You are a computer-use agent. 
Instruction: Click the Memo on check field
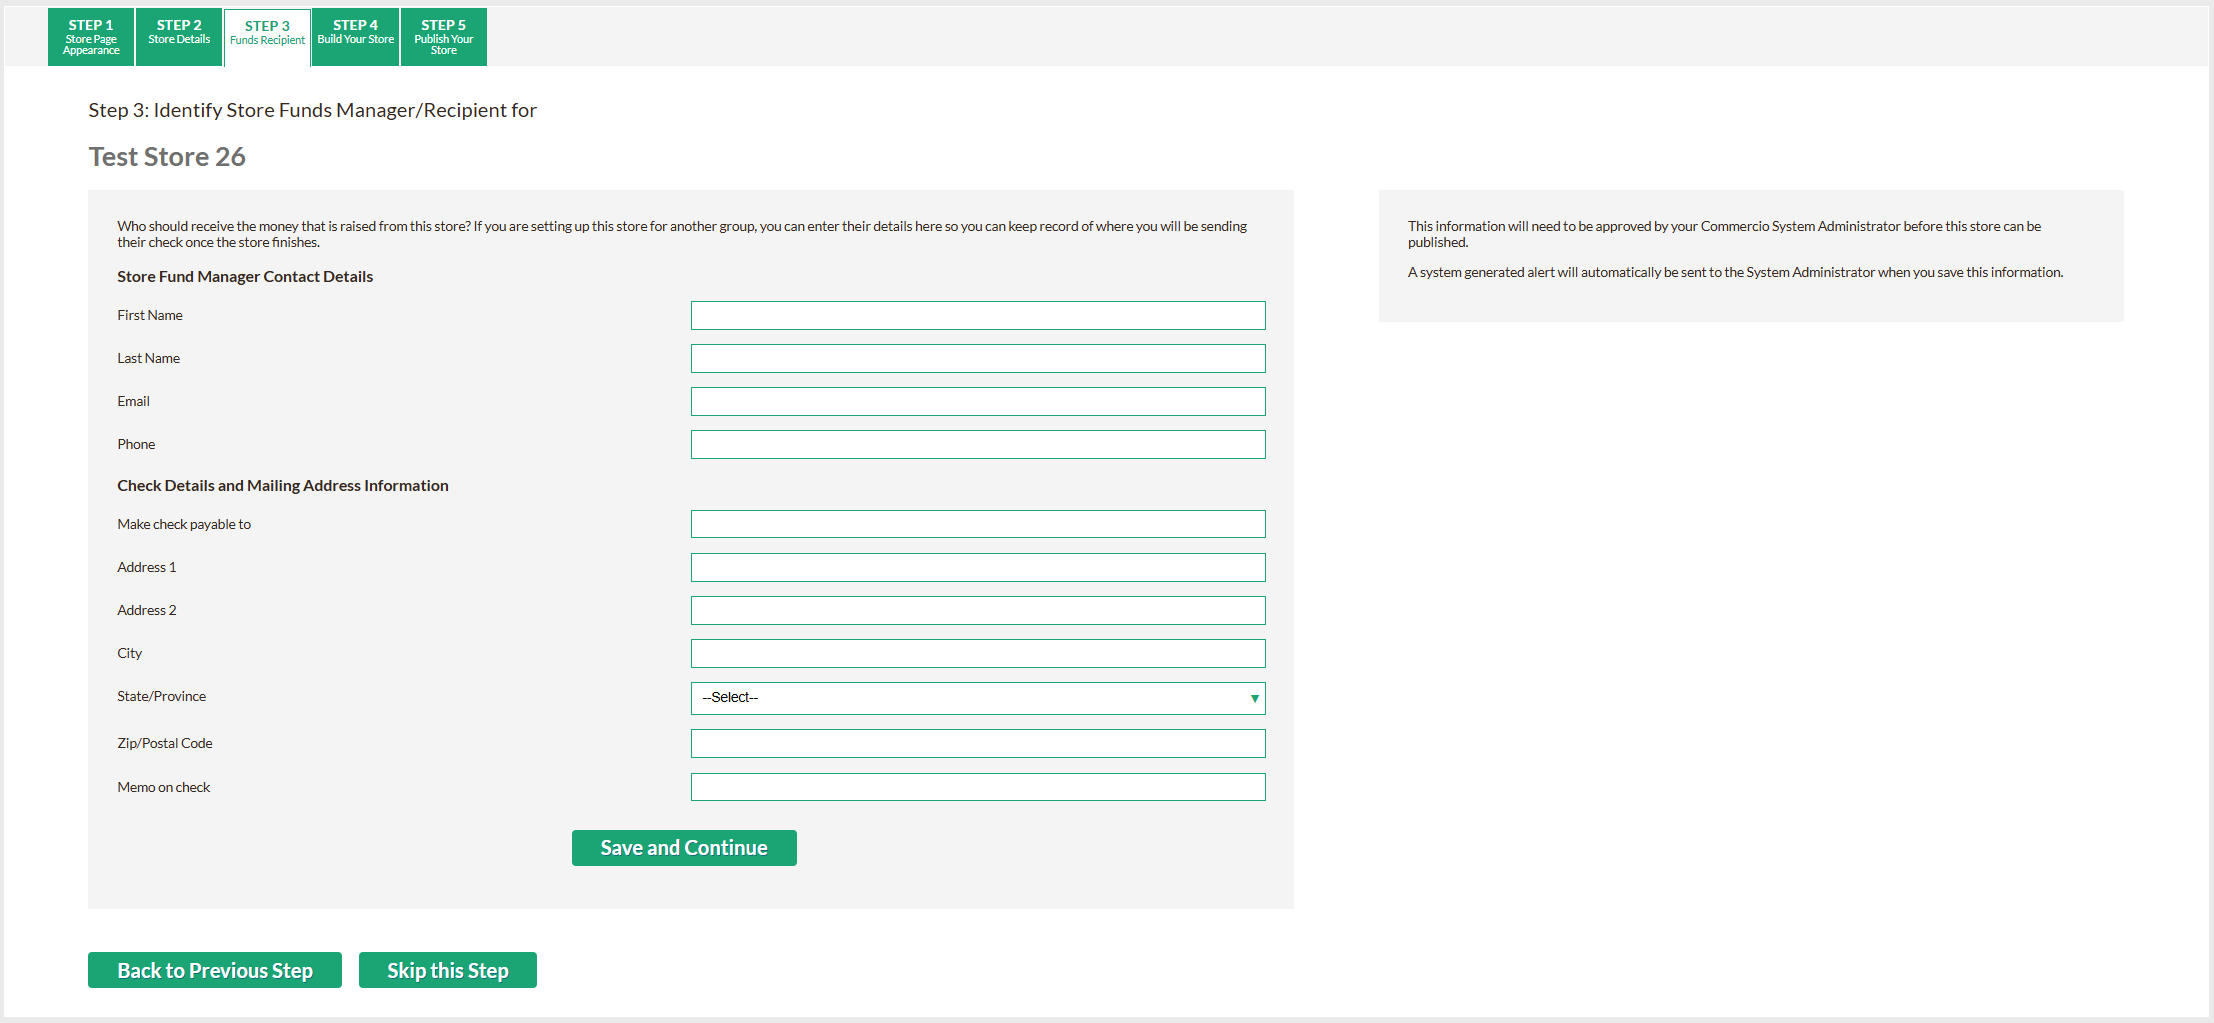pyautogui.click(x=977, y=788)
